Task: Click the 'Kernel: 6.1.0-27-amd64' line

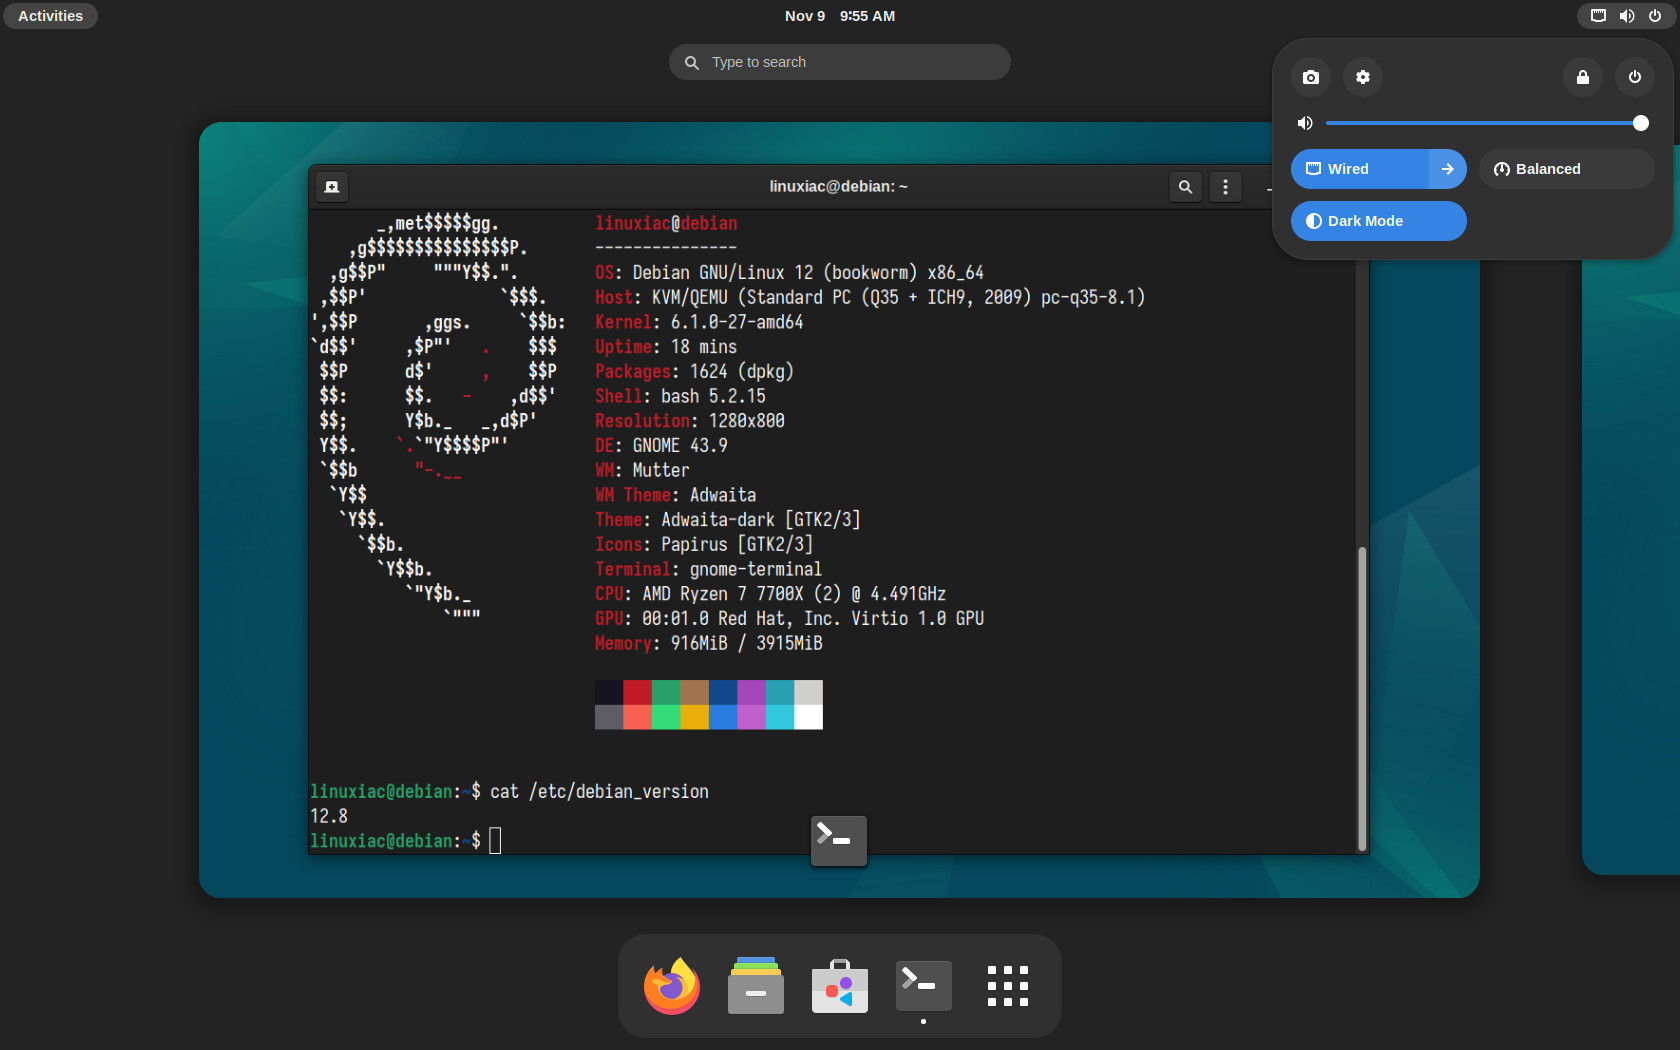Action: pyautogui.click(x=699, y=322)
